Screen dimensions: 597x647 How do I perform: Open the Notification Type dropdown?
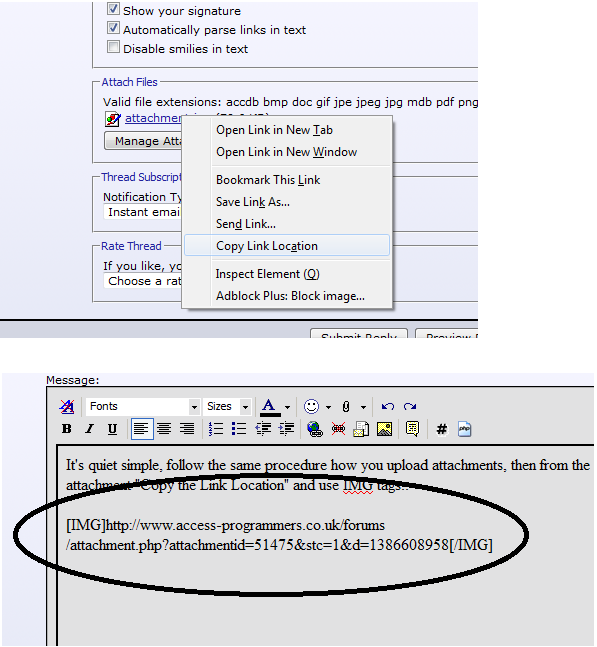point(142,212)
